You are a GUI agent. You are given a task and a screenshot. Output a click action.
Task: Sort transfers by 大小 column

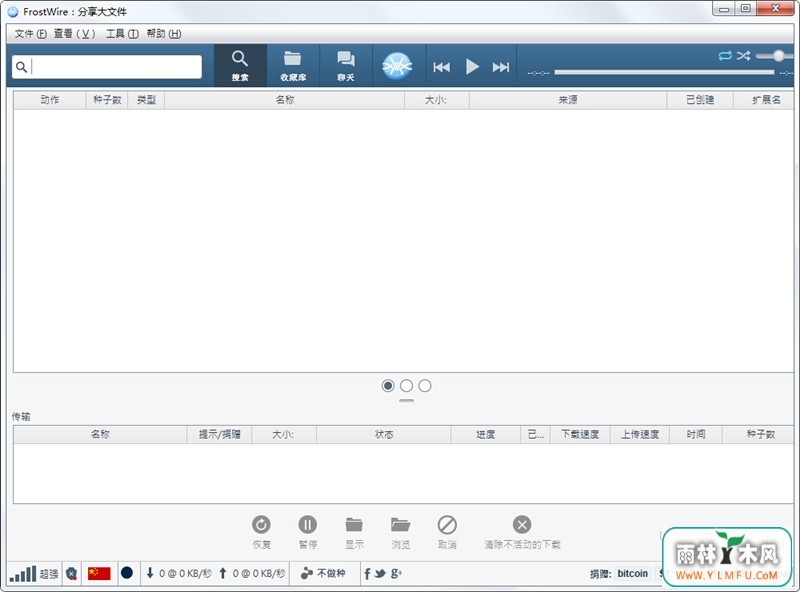(283, 434)
